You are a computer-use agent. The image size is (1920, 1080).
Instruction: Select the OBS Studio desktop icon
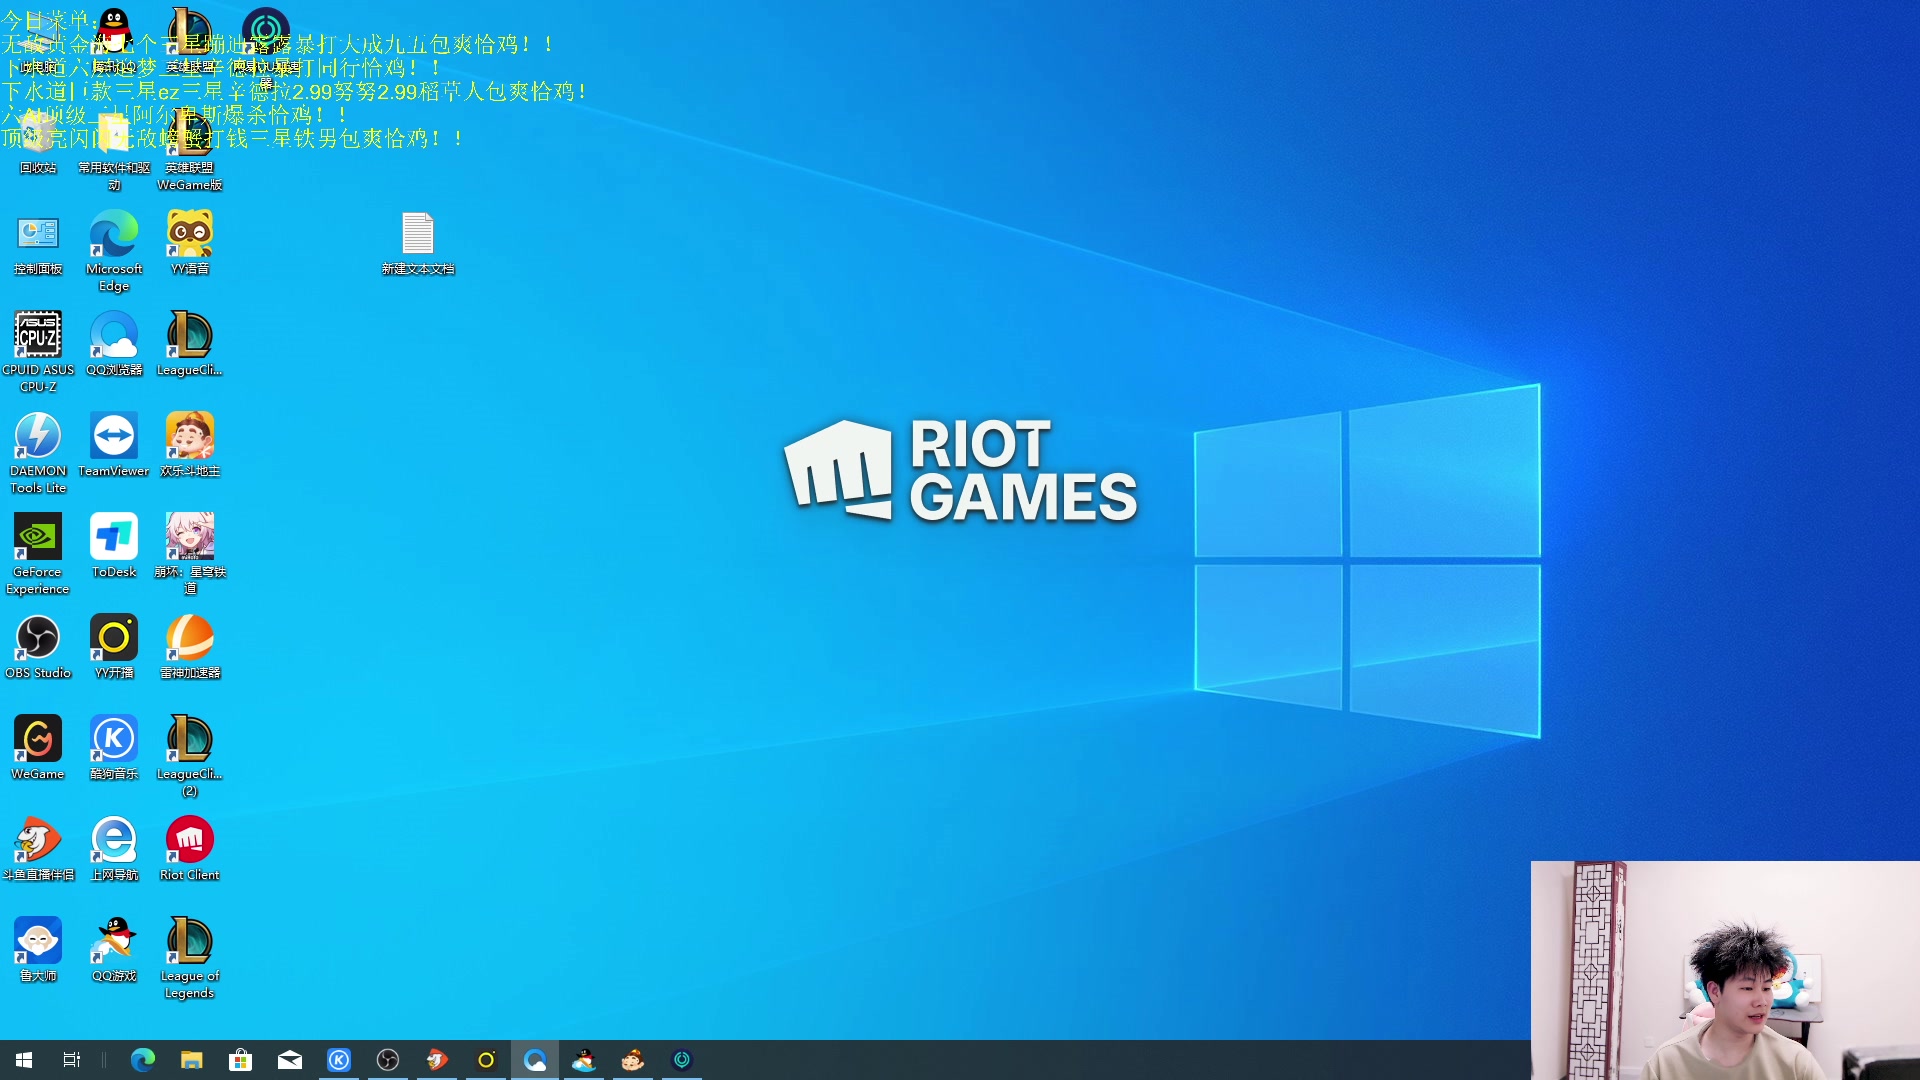(38, 638)
